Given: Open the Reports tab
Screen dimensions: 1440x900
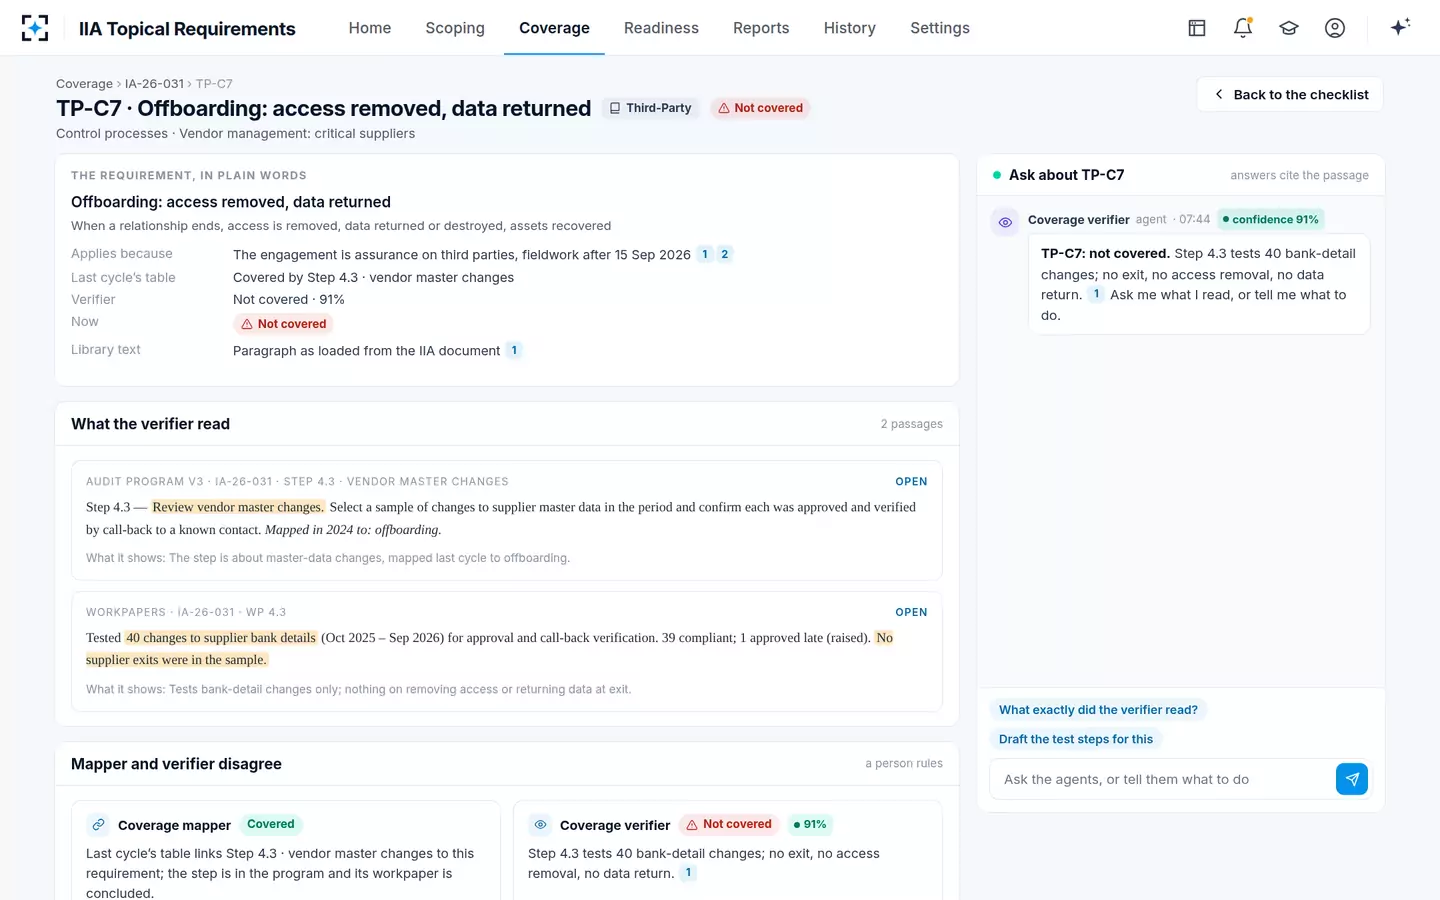Looking at the screenshot, I should (x=761, y=28).
